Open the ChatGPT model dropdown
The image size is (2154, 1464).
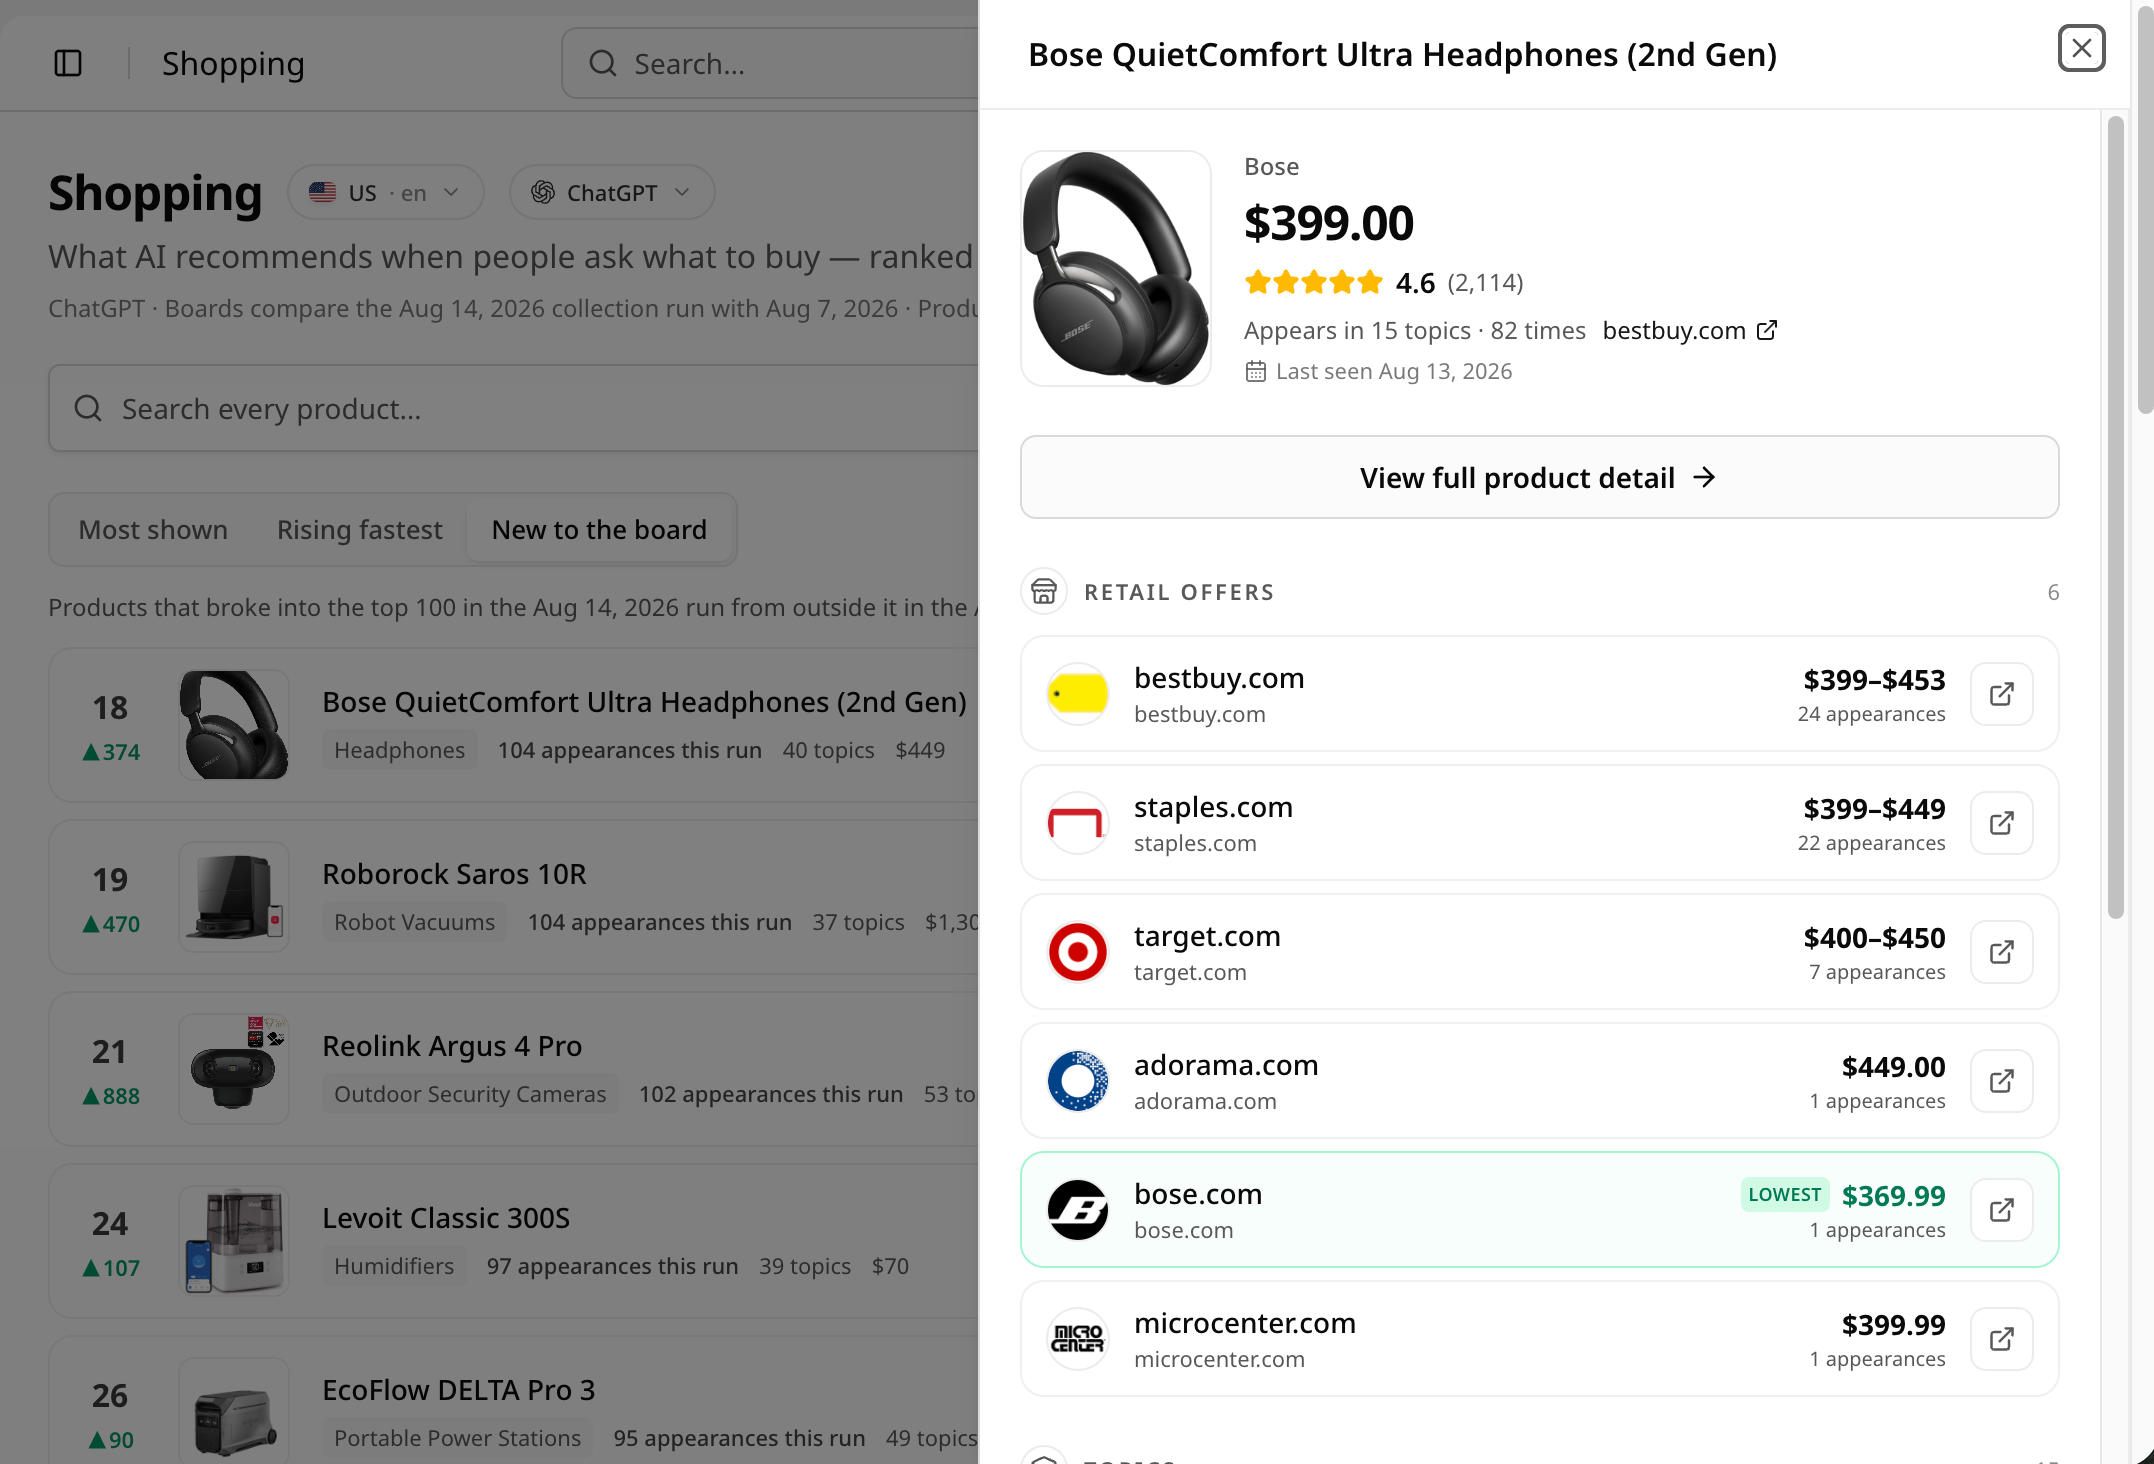(x=612, y=192)
